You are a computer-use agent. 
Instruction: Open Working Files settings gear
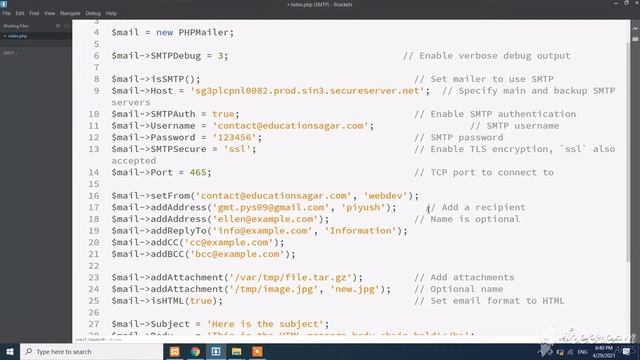pyautogui.click(x=58, y=26)
